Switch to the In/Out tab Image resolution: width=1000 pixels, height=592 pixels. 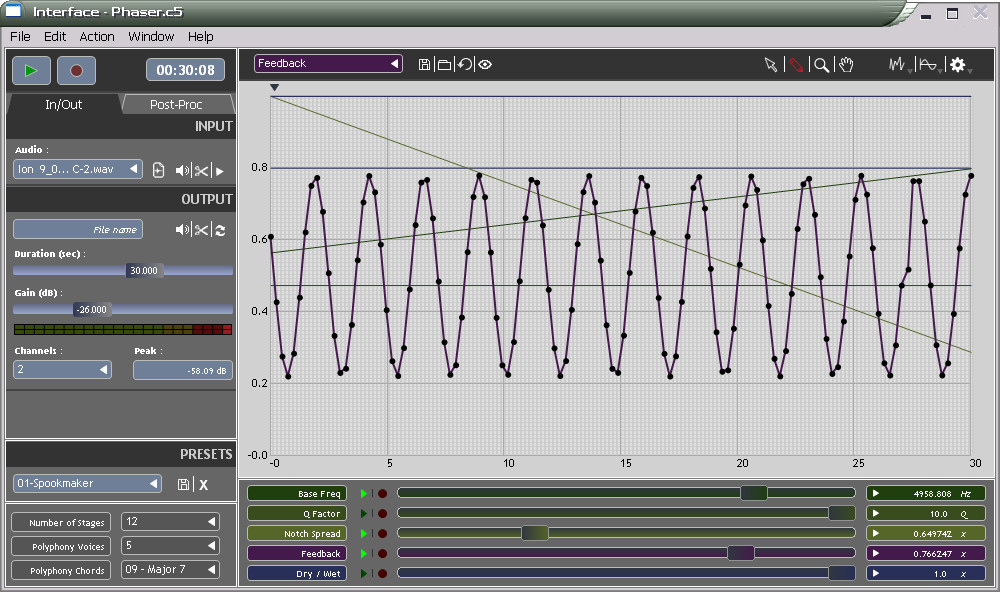click(x=64, y=105)
